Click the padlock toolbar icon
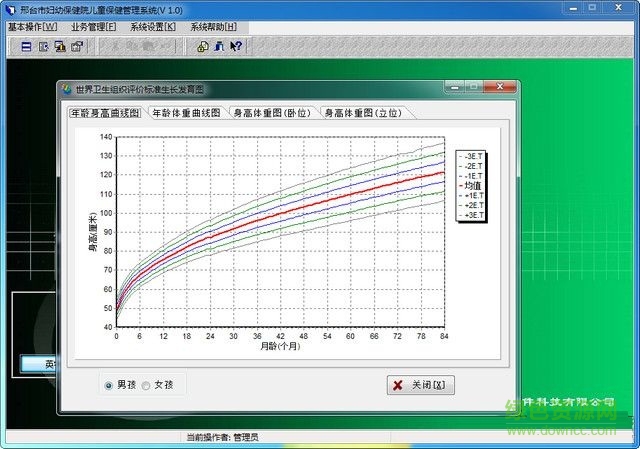 (x=202, y=47)
